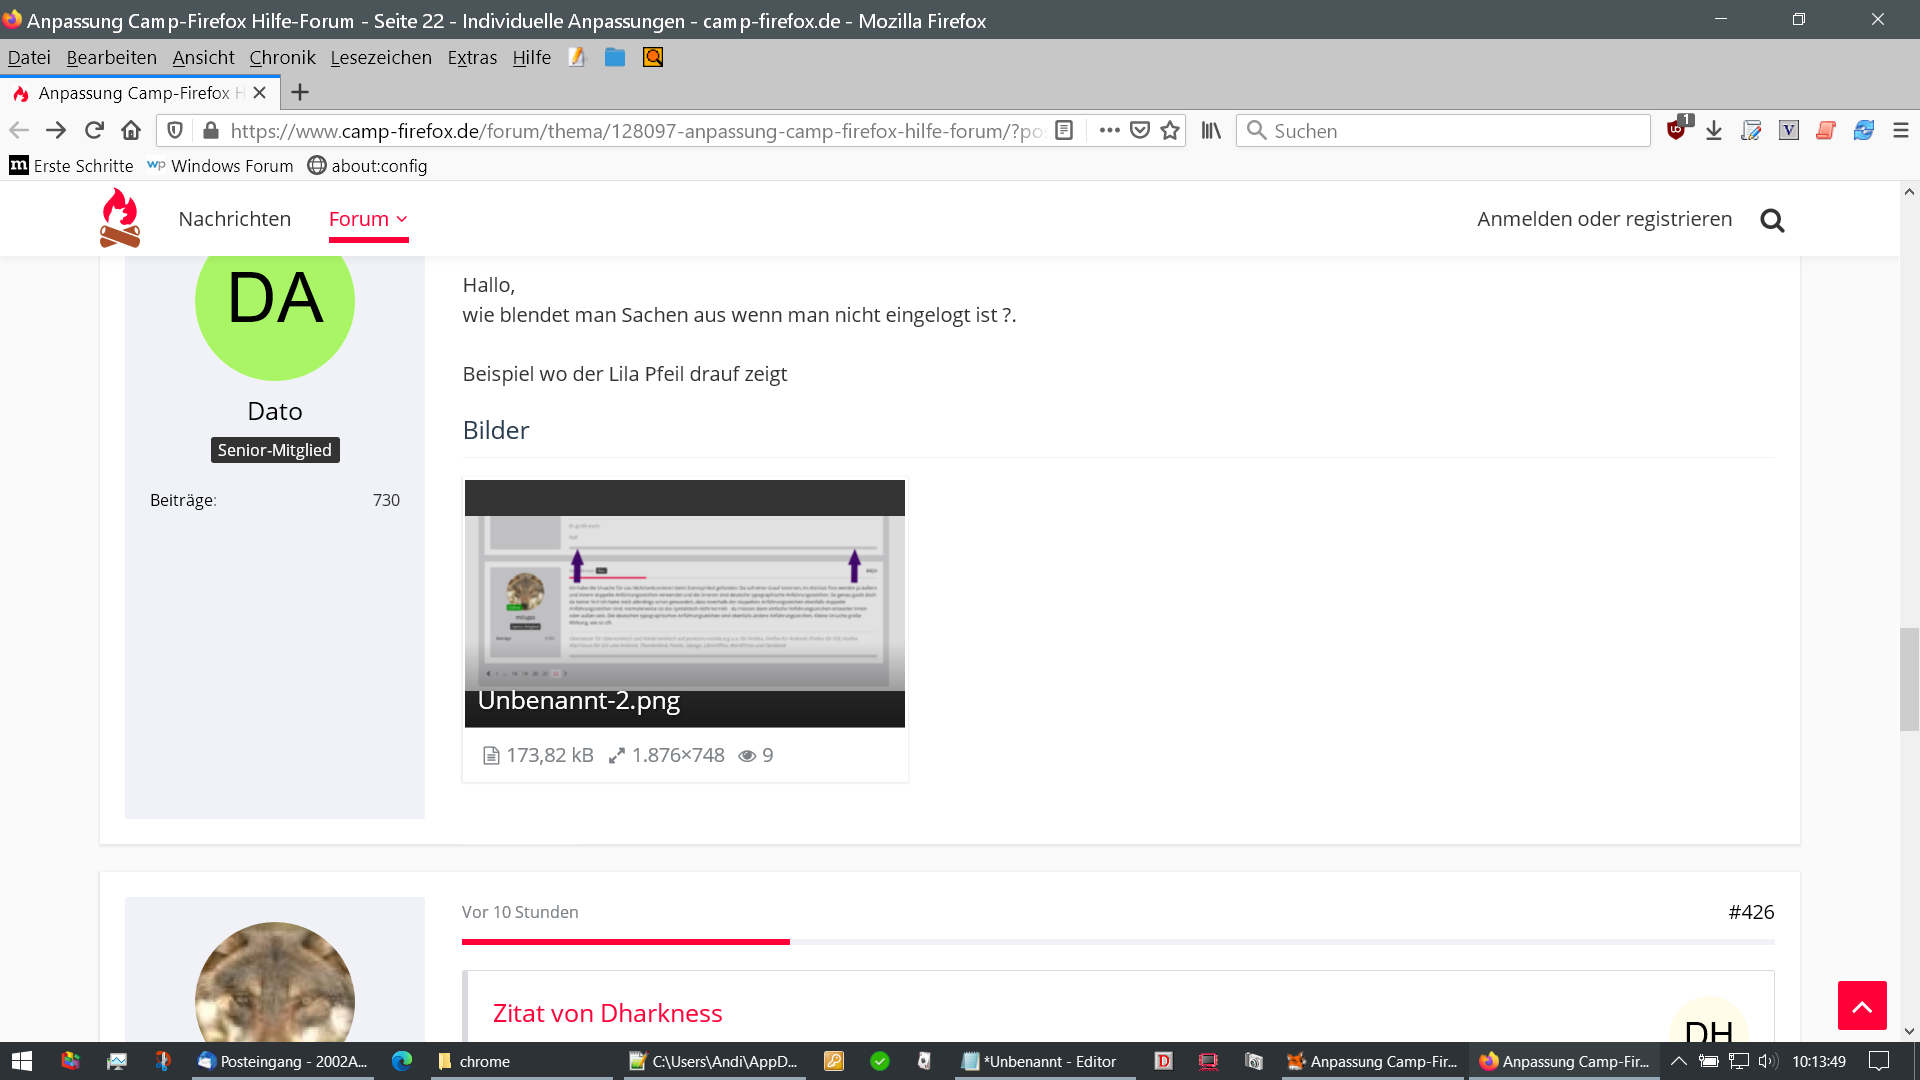Open the Lesezeichen menu
This screenshot has height=1080, width=1920.
pos(381,58)
